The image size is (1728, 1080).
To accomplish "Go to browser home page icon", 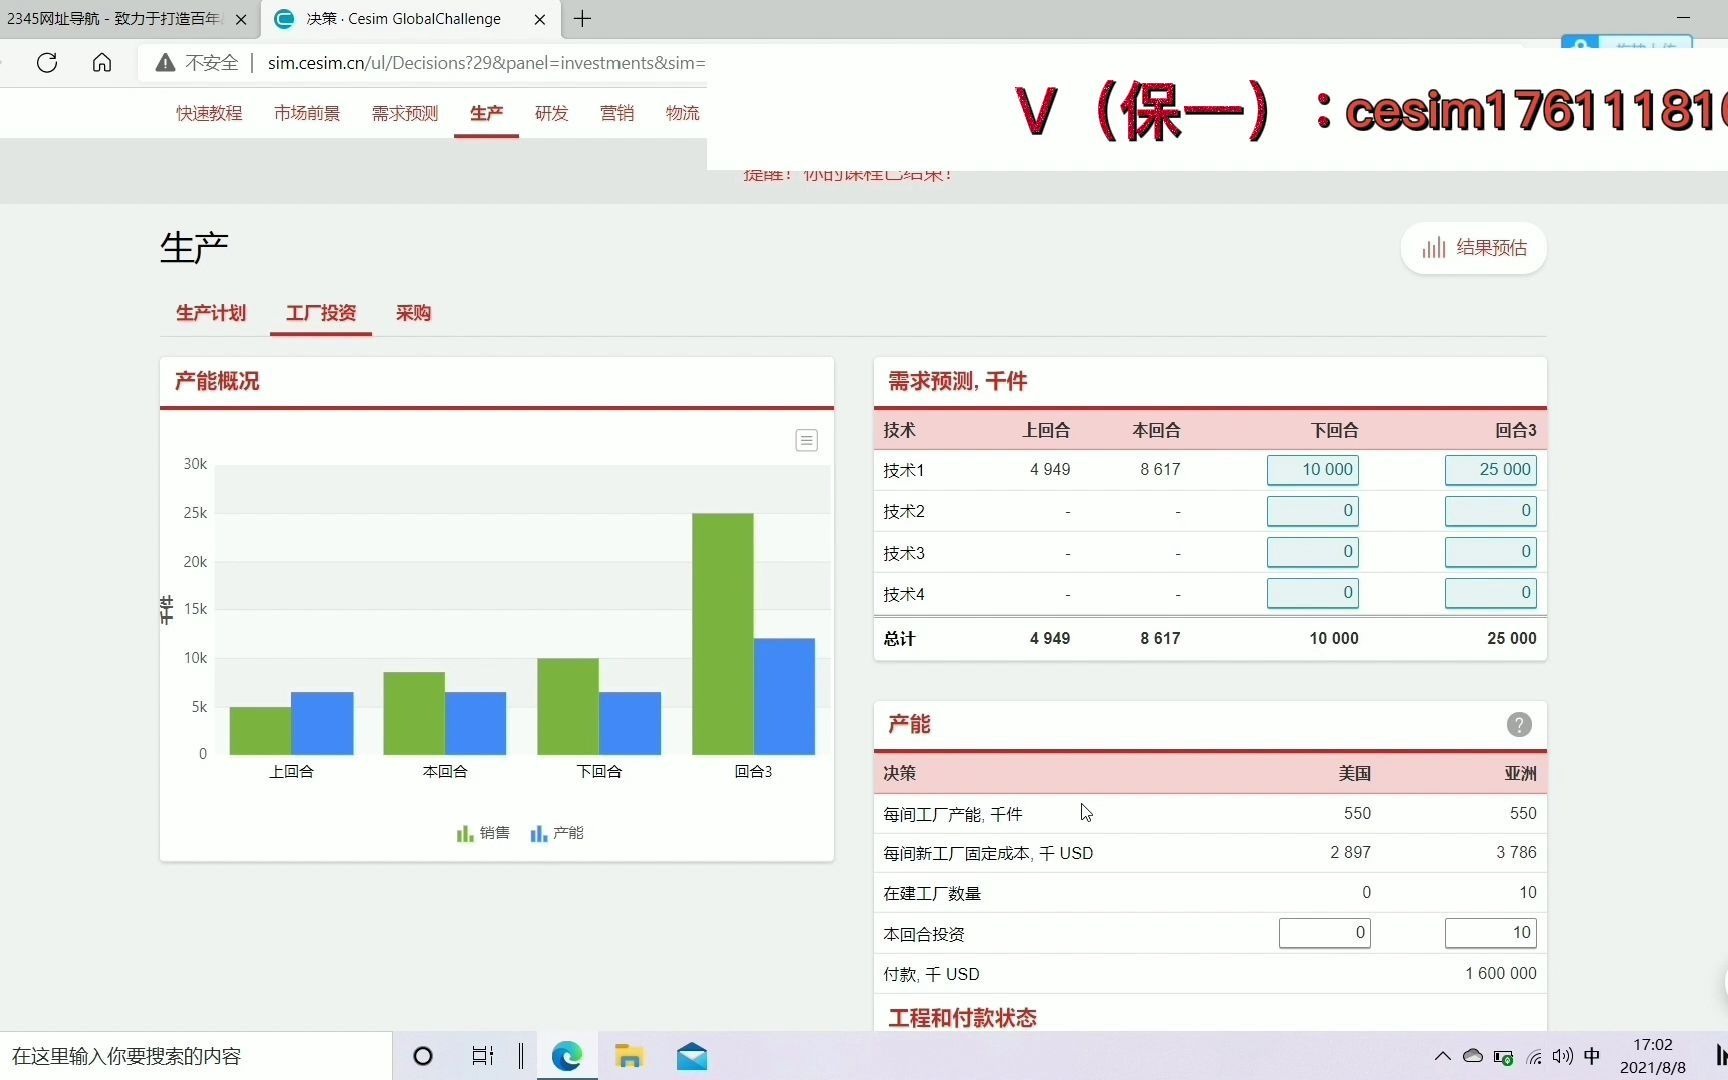I will [102, 63].
